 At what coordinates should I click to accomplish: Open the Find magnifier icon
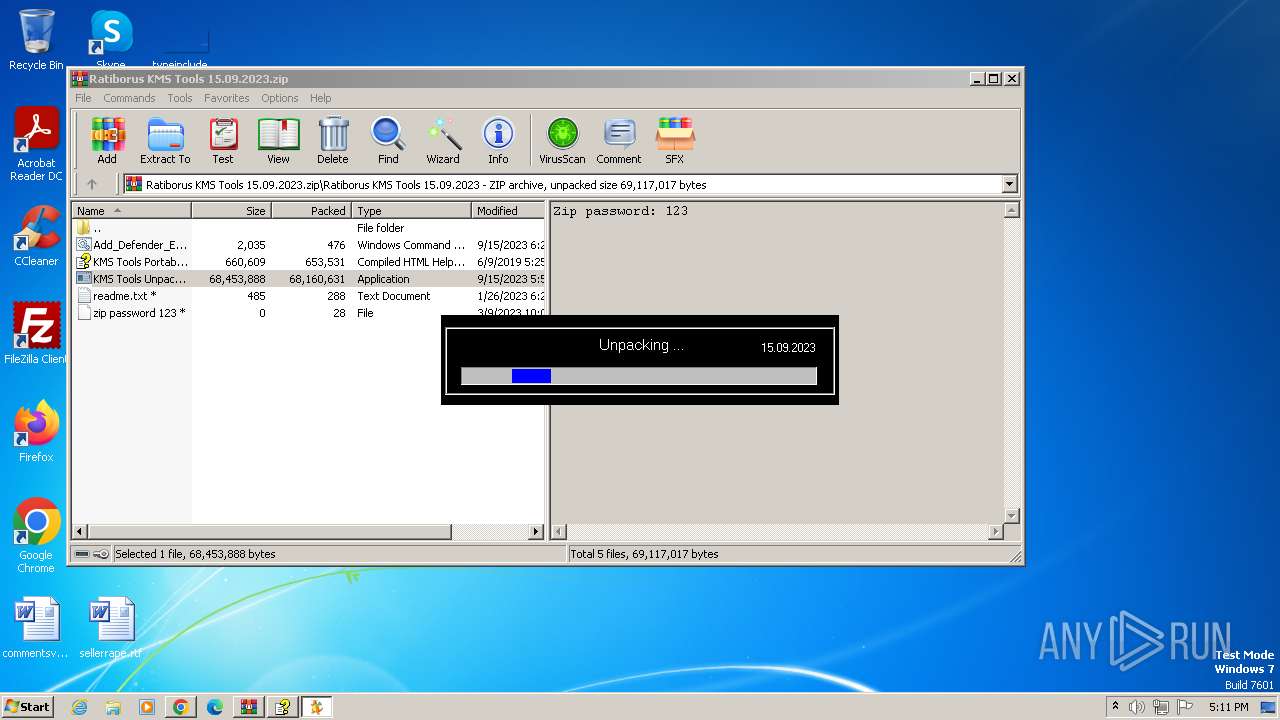tap(388, 140)
